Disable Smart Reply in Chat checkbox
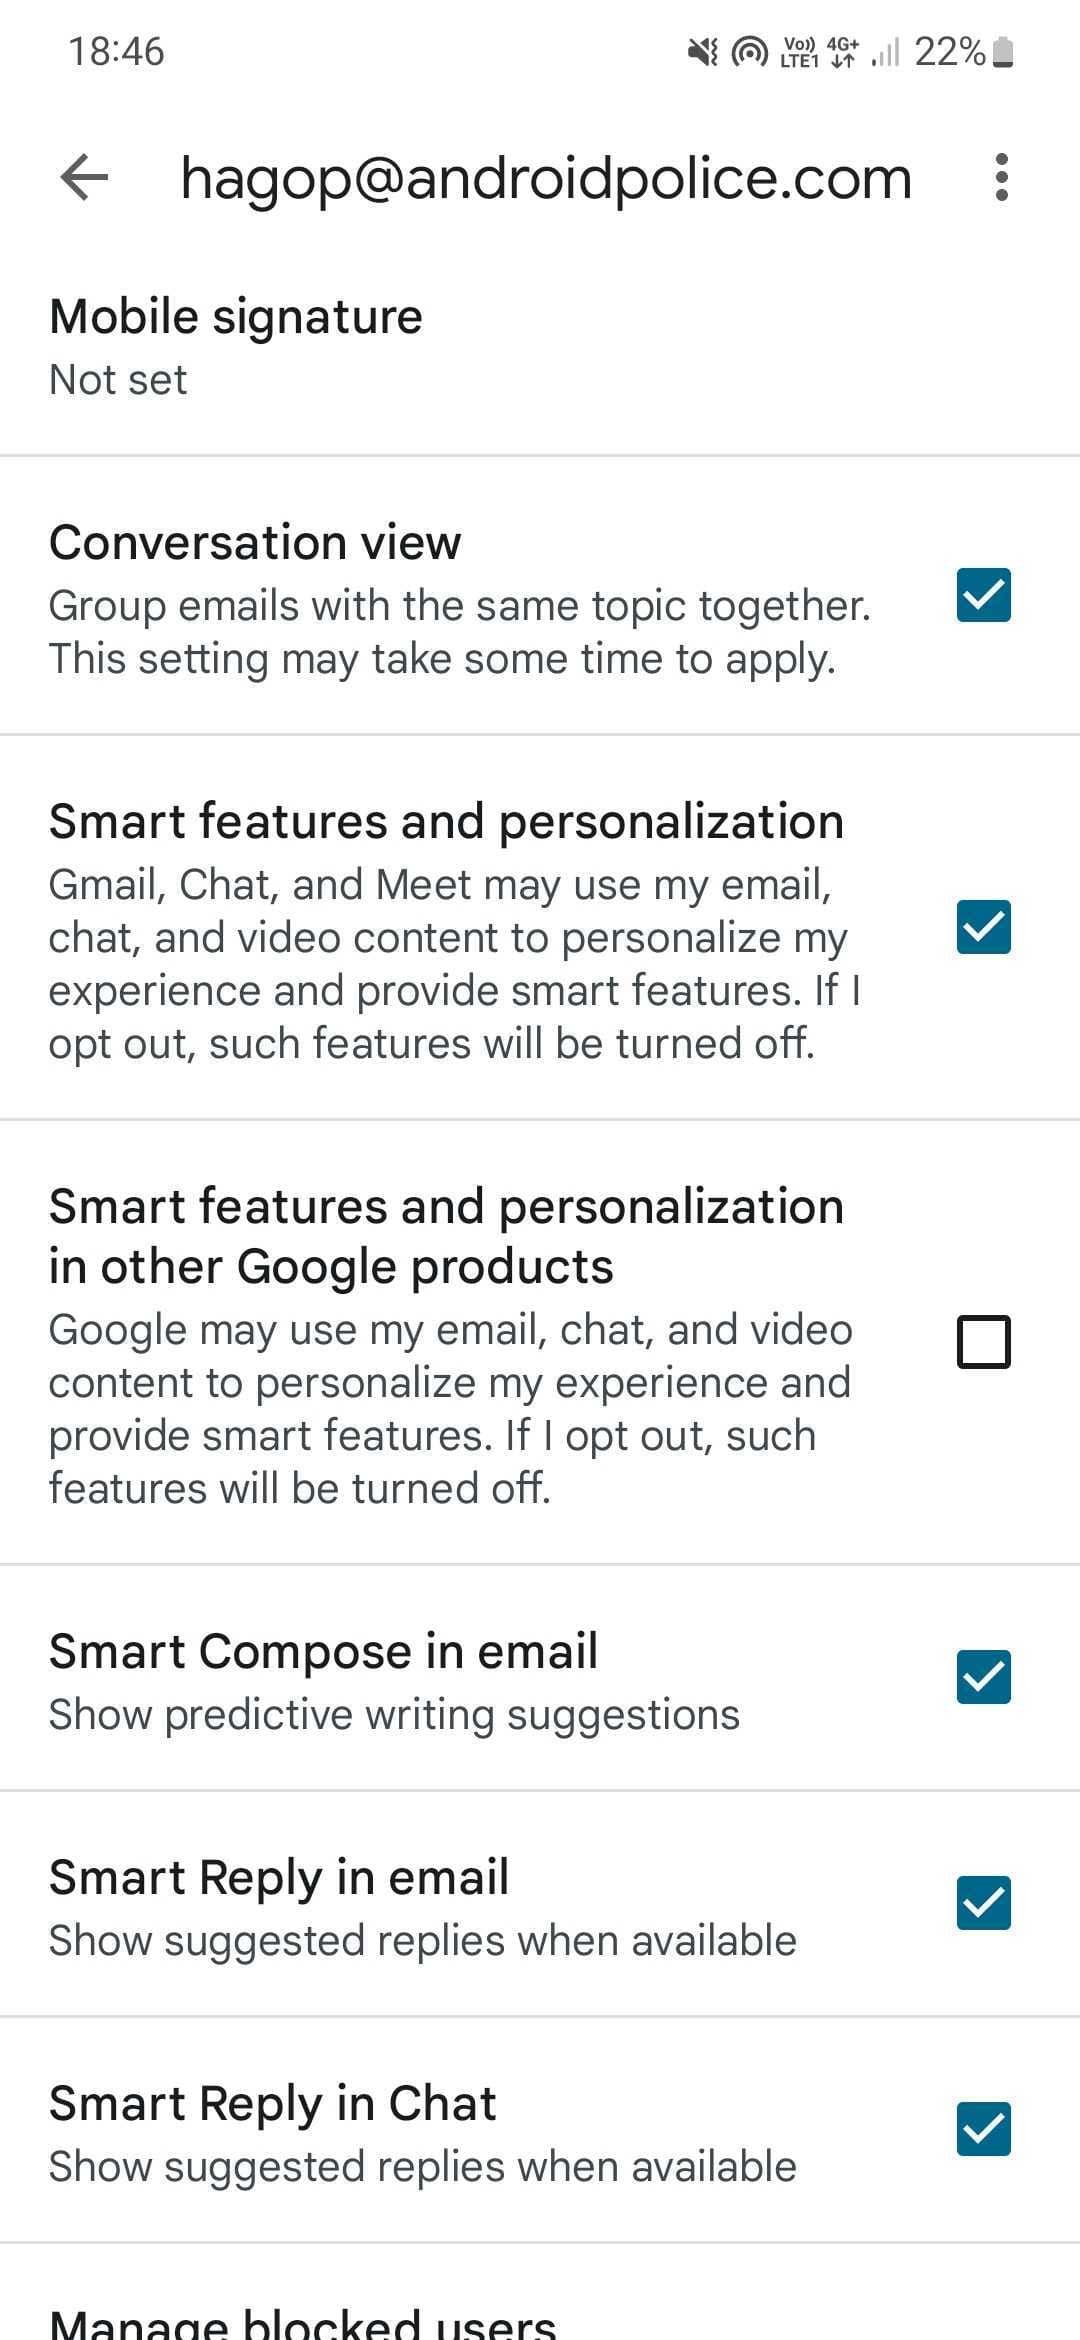 point(983,2129)
